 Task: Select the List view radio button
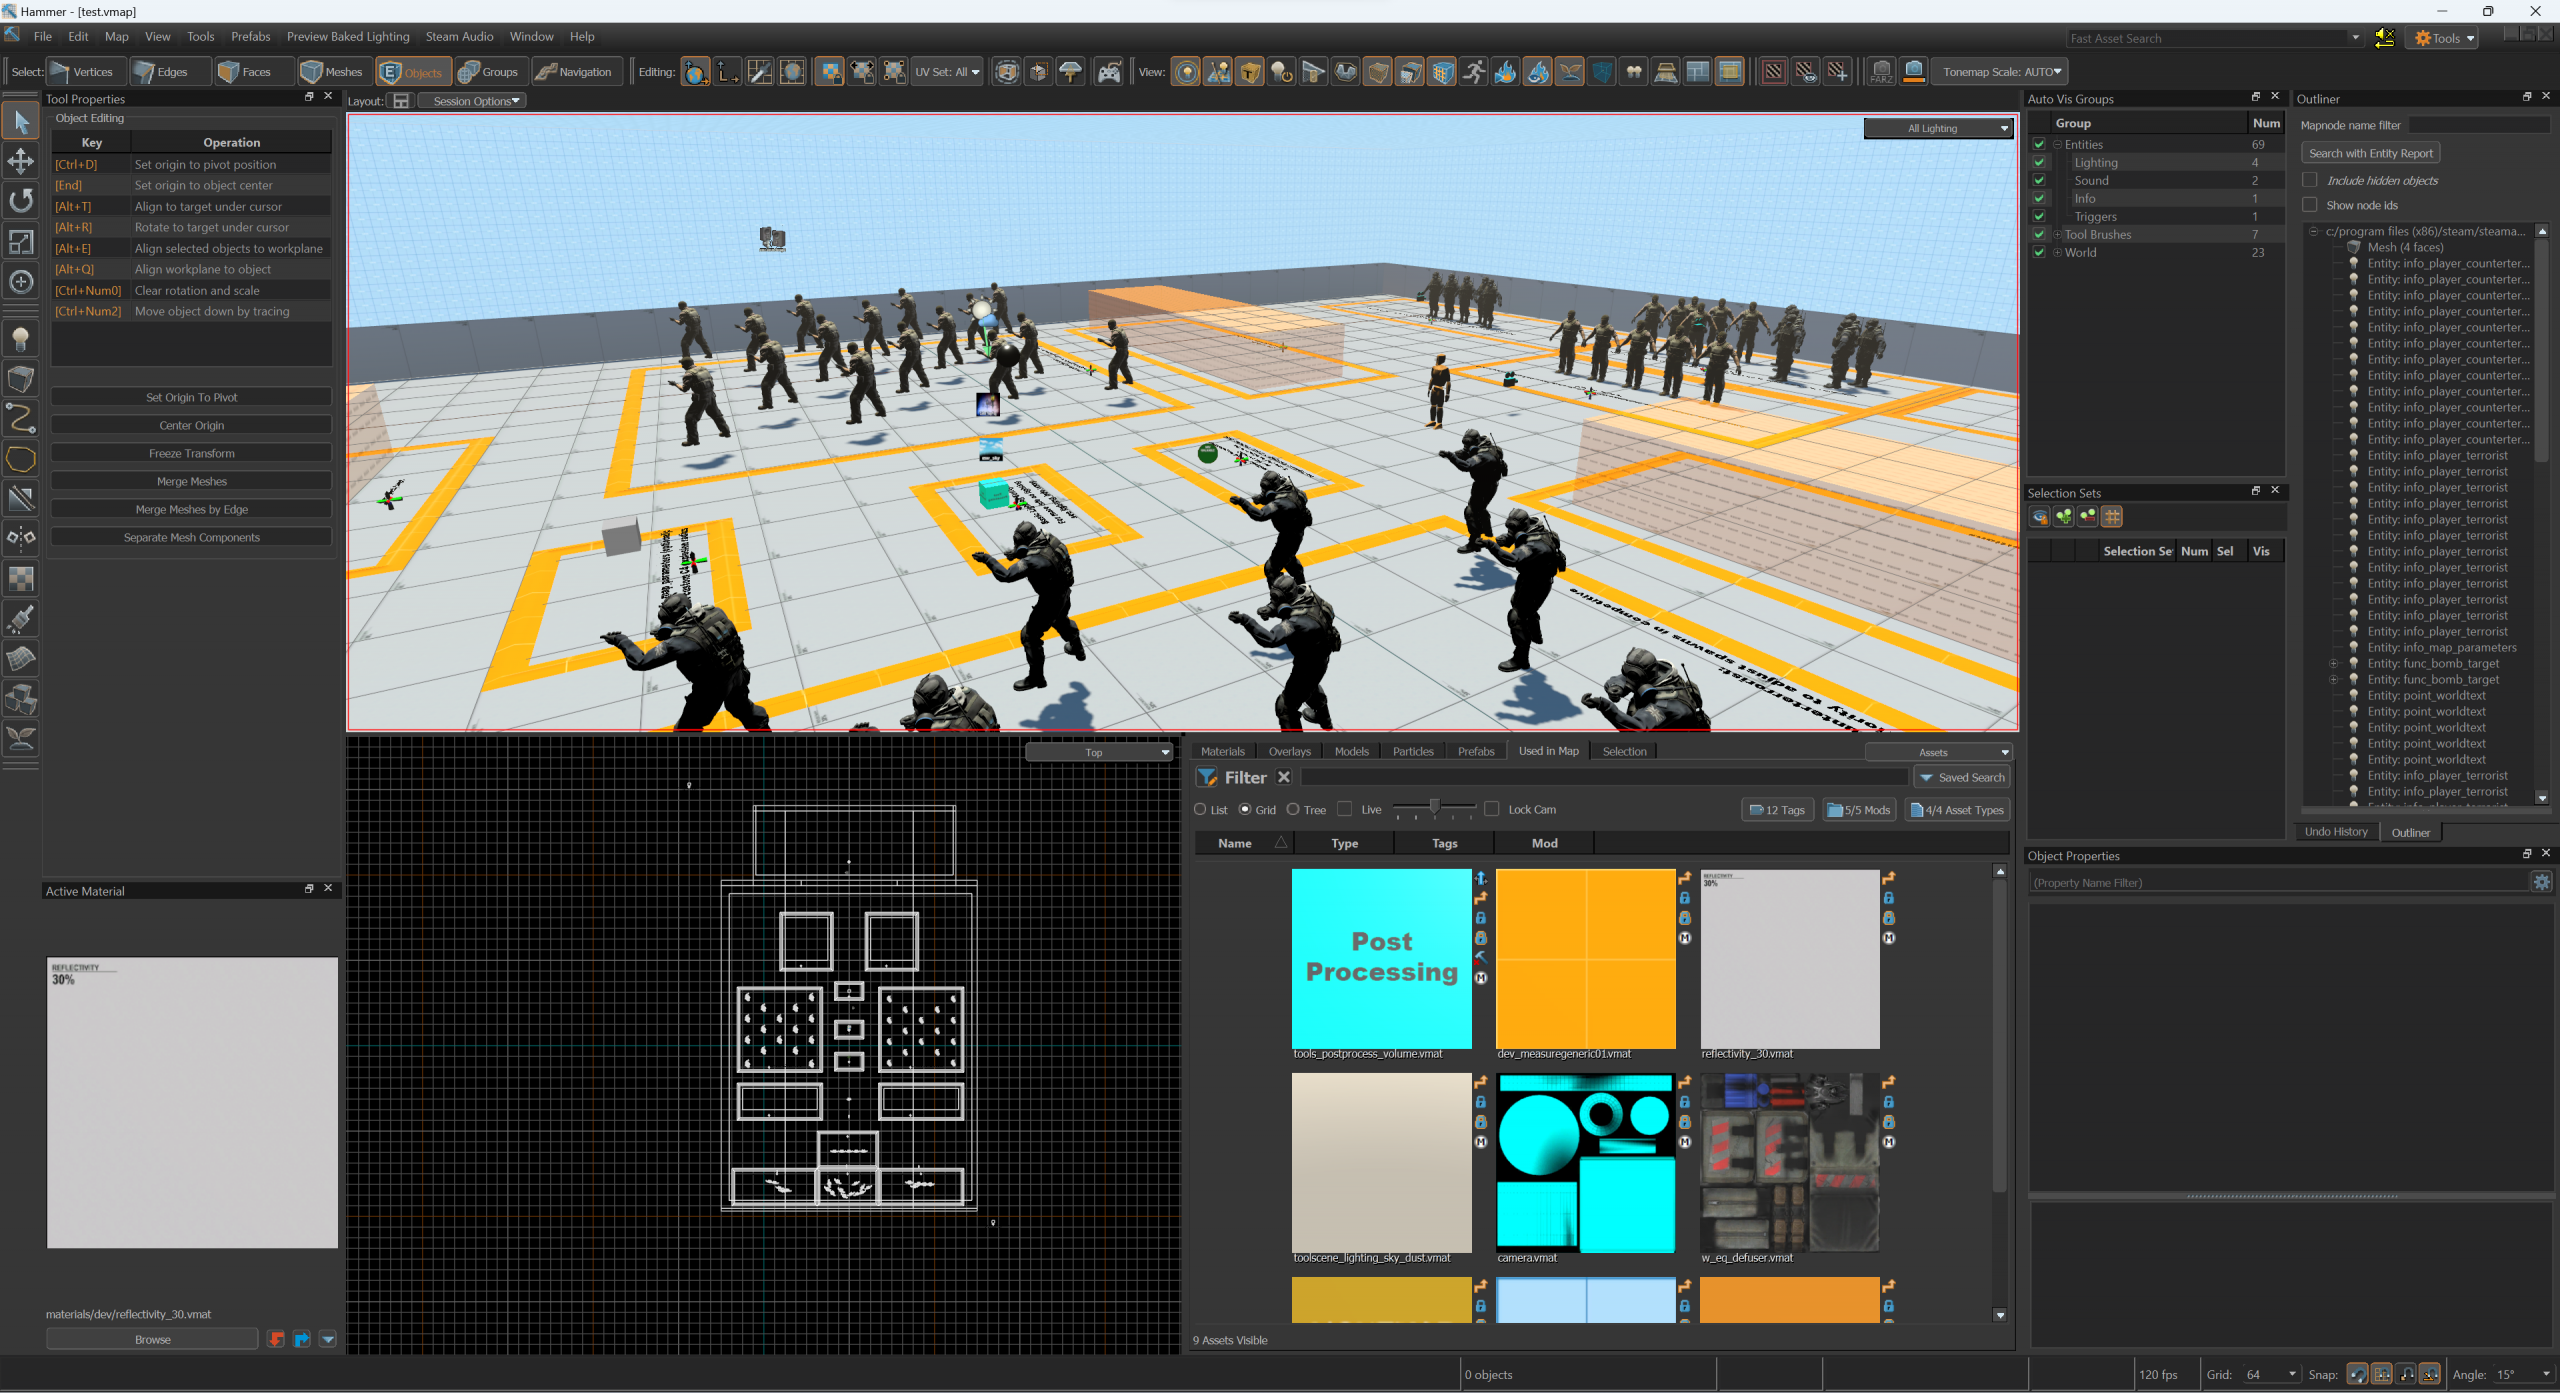point(1200,809)
